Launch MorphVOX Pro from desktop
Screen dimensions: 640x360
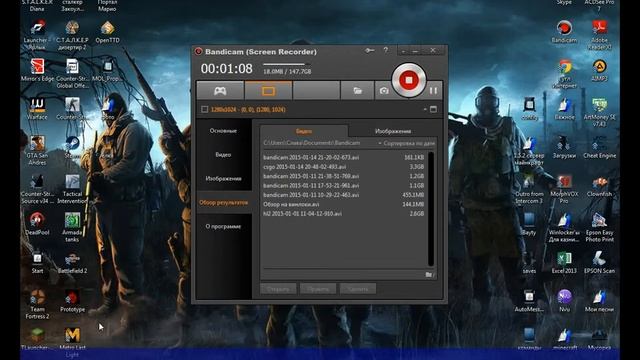tap(564, 189)
